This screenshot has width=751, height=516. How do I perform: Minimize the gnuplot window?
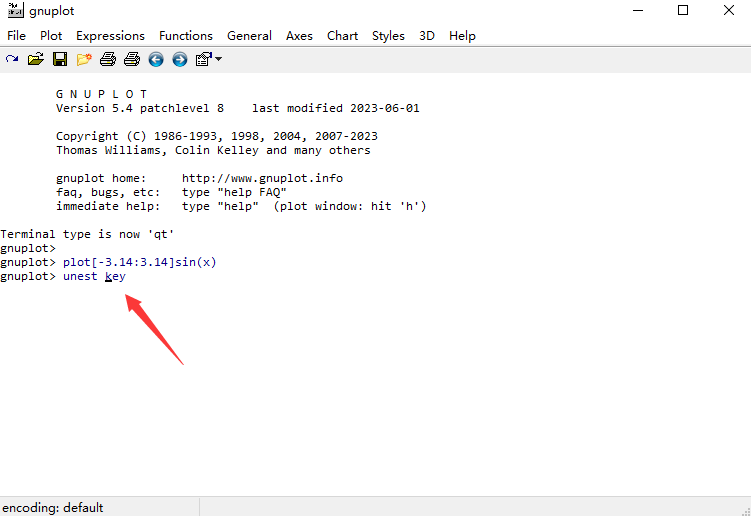point(638,10)
